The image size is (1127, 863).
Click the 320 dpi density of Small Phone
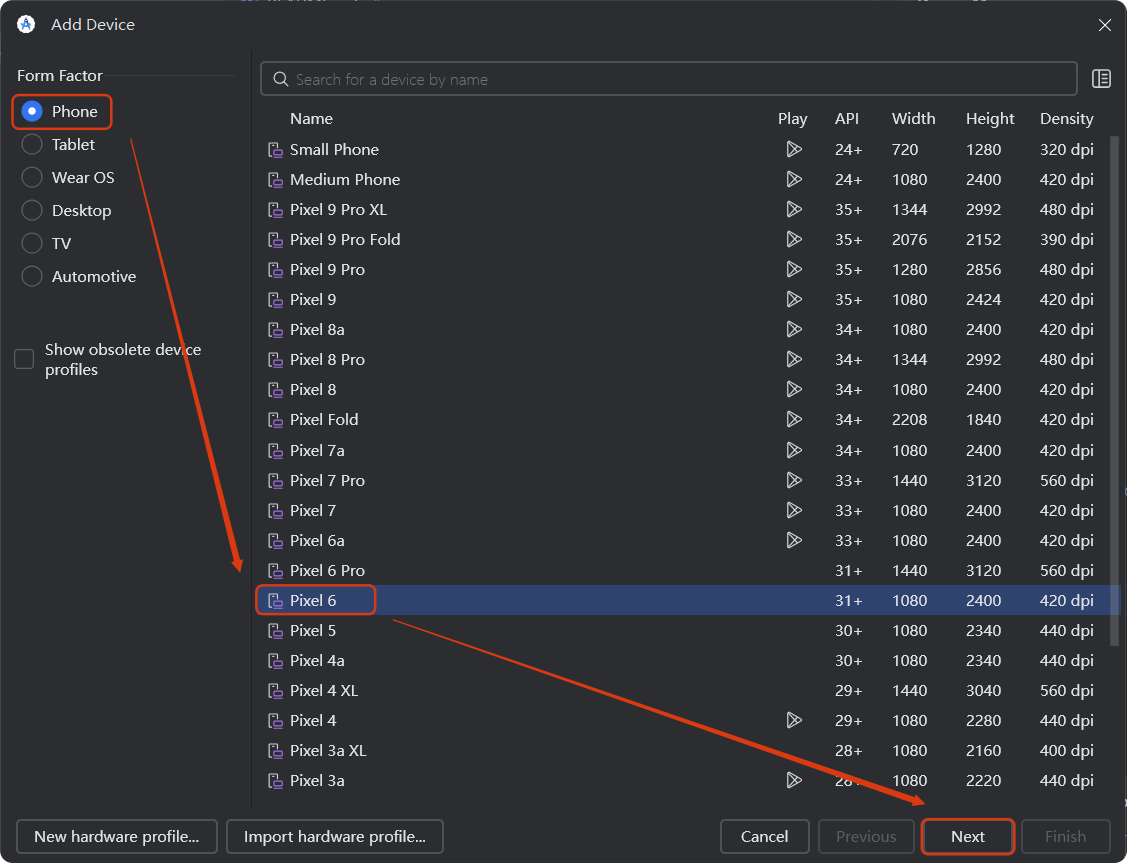(x=1067, y=149)
